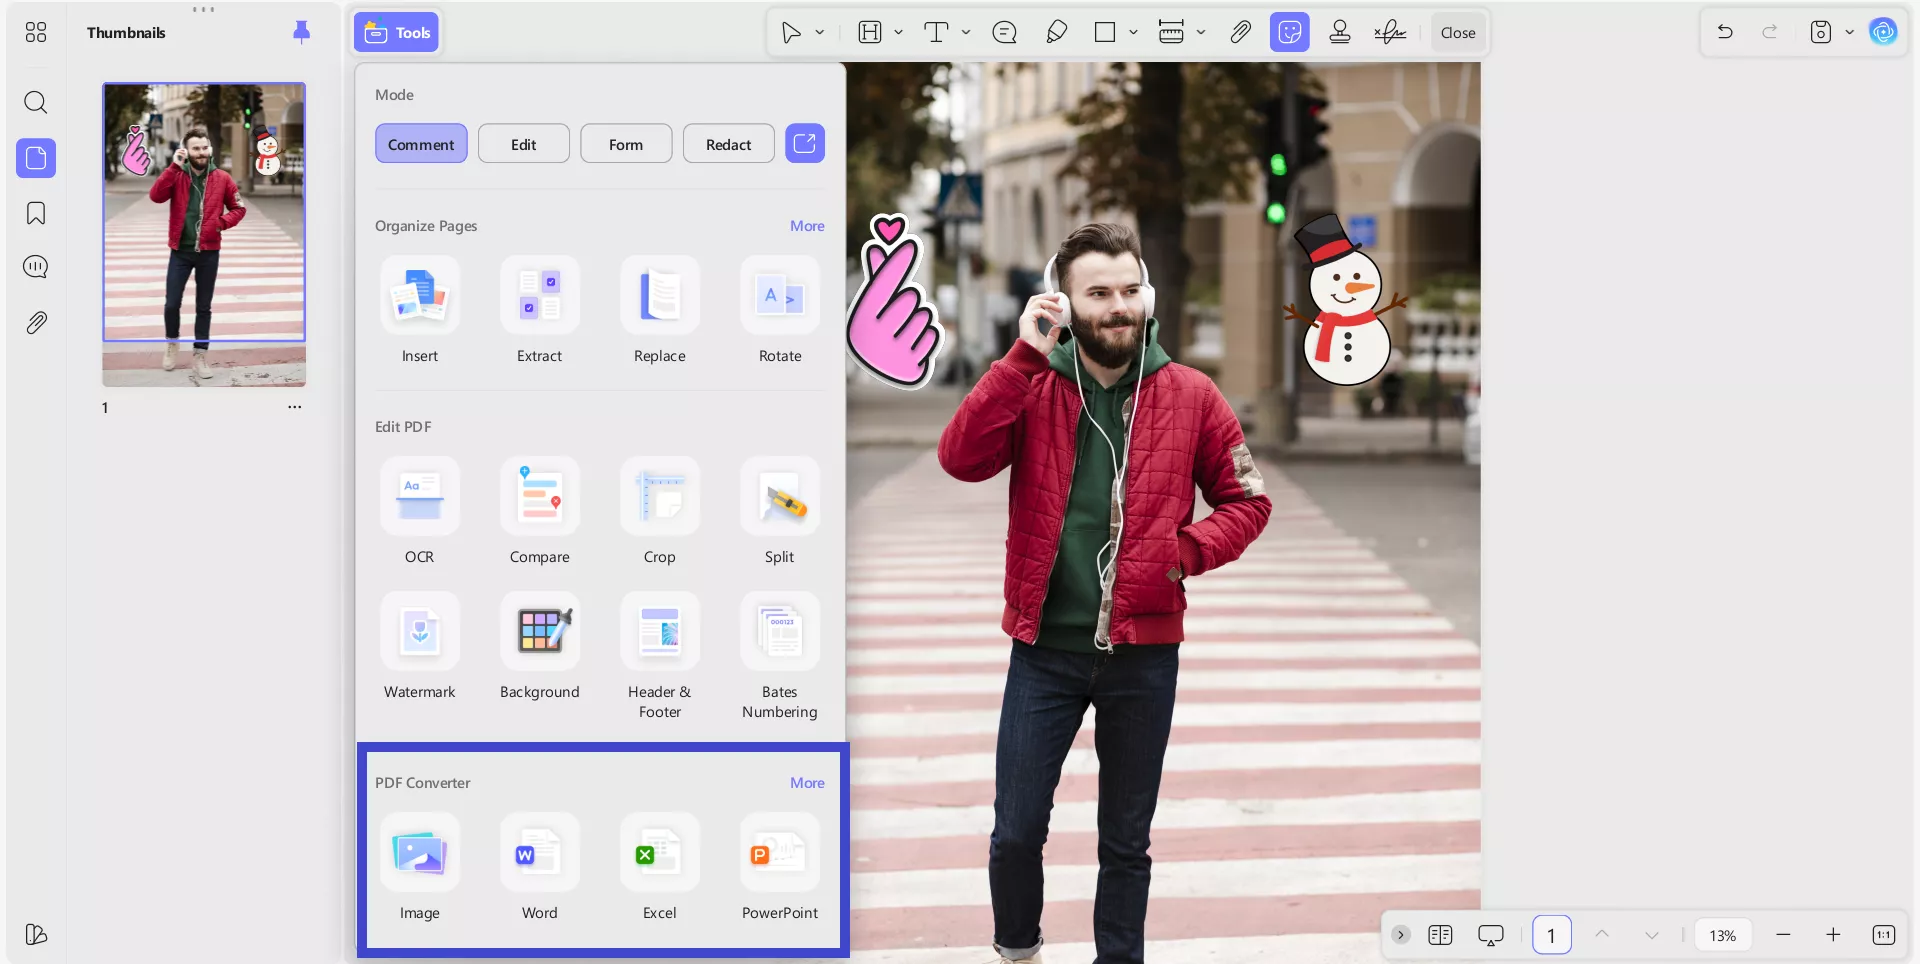Expand the text tool dropdown arrow

pyautogui.click(x=966, y=32)
